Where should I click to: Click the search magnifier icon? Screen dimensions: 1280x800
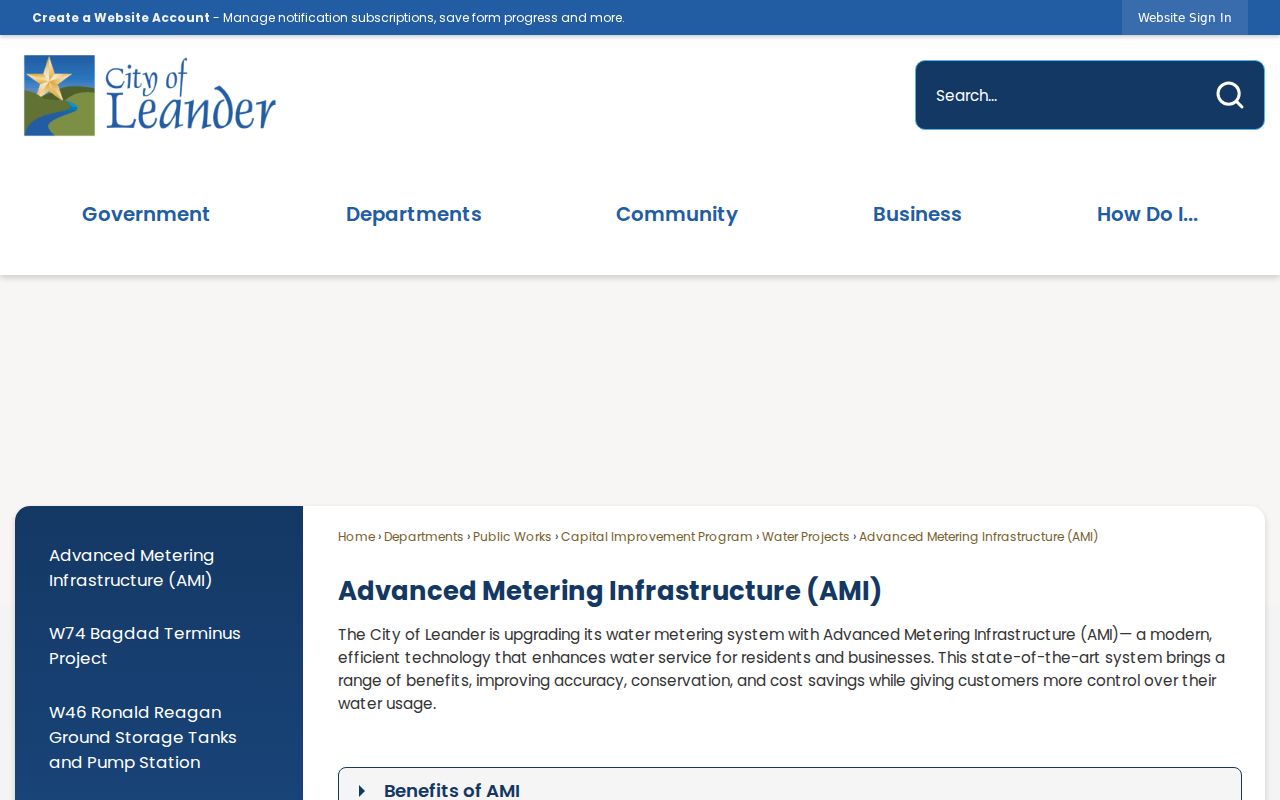click(x=1229, y=95)
